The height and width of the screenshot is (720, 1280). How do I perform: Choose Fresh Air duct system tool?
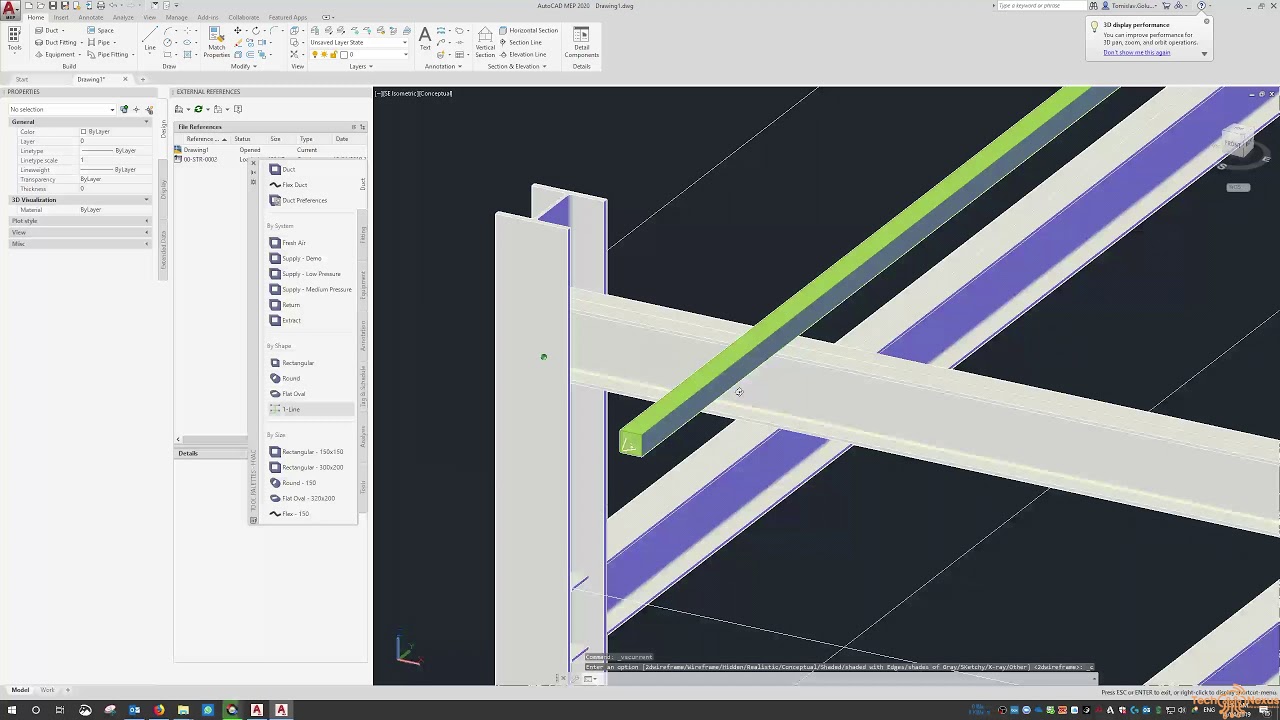(288, 243)
